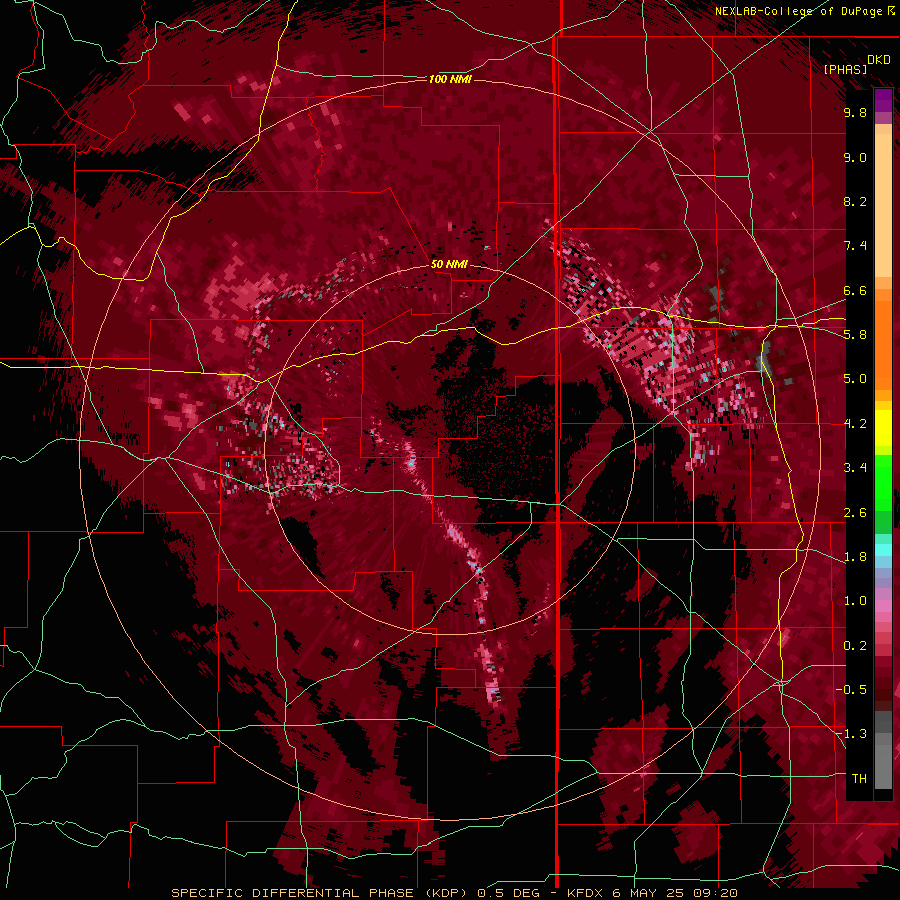The height and width of the screenshot is (900, 900).
Task: Click the 4.2 value on the legend
Action: pos(855,424)
